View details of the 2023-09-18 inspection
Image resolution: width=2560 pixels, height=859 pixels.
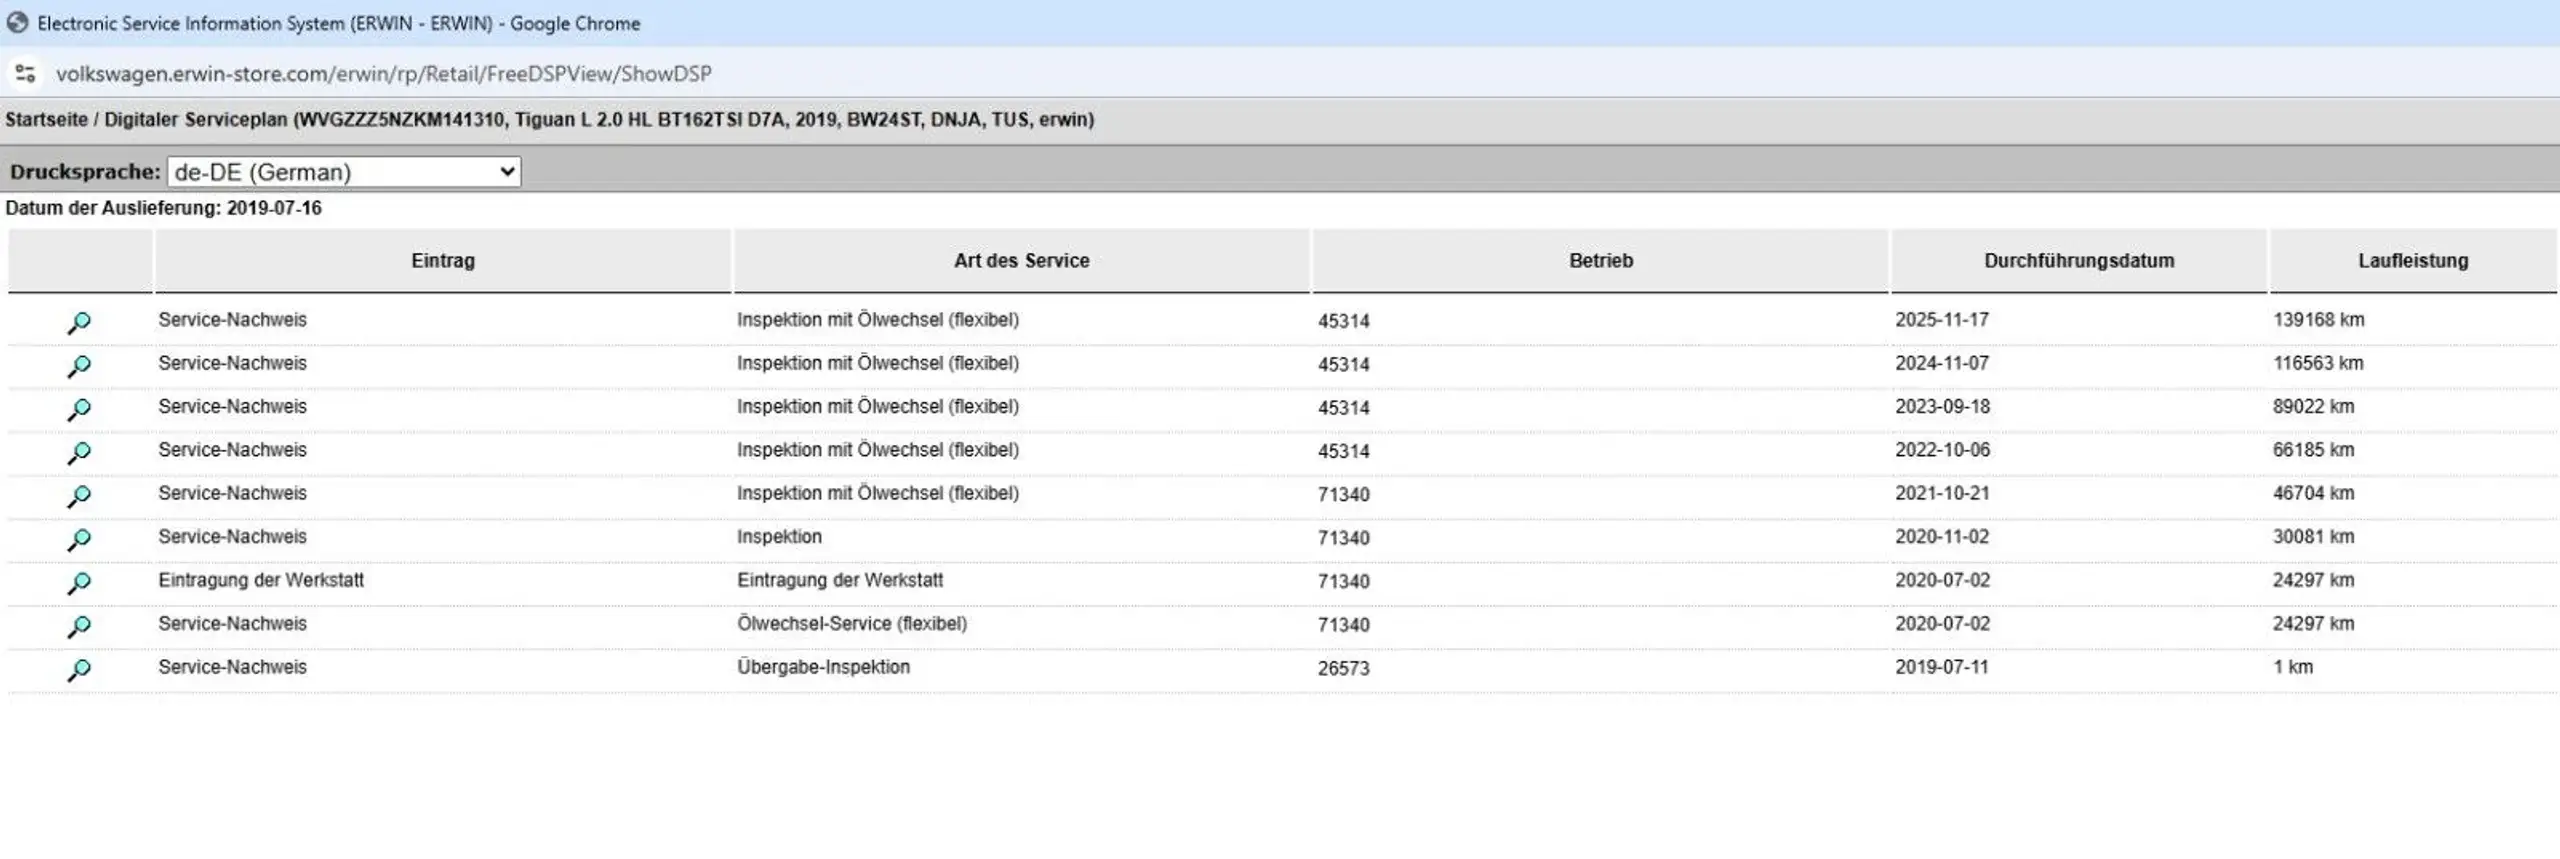tap(79, 409)
